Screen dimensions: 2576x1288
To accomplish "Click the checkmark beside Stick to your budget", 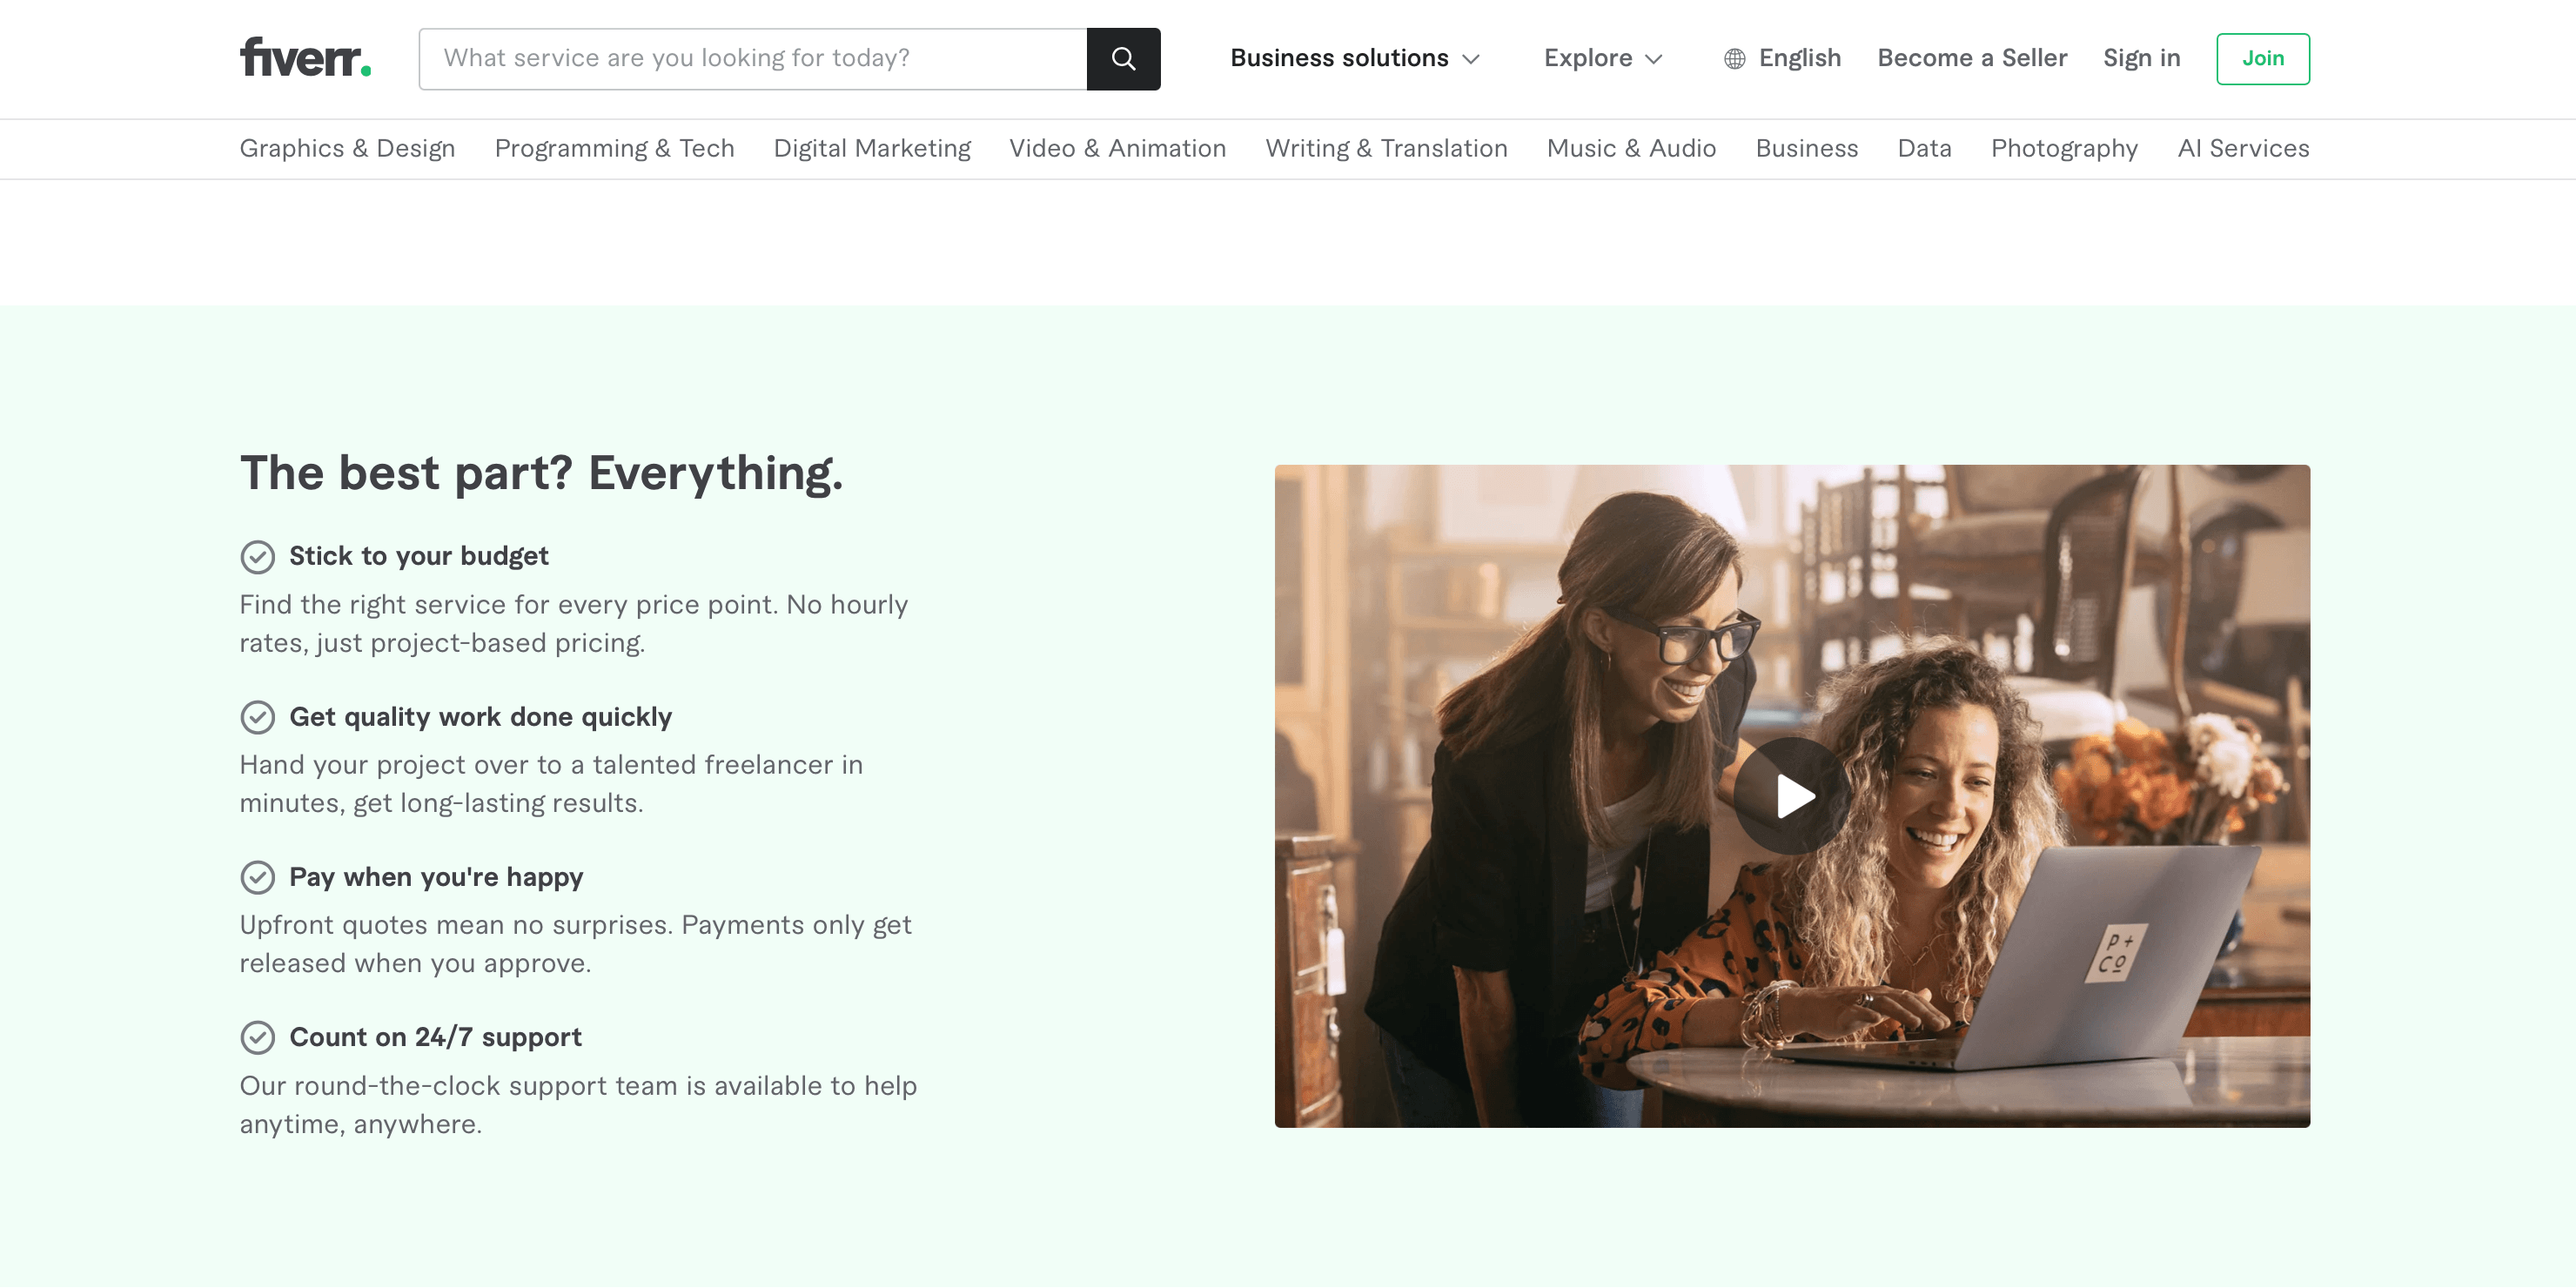I will click(x=259, y=557).
